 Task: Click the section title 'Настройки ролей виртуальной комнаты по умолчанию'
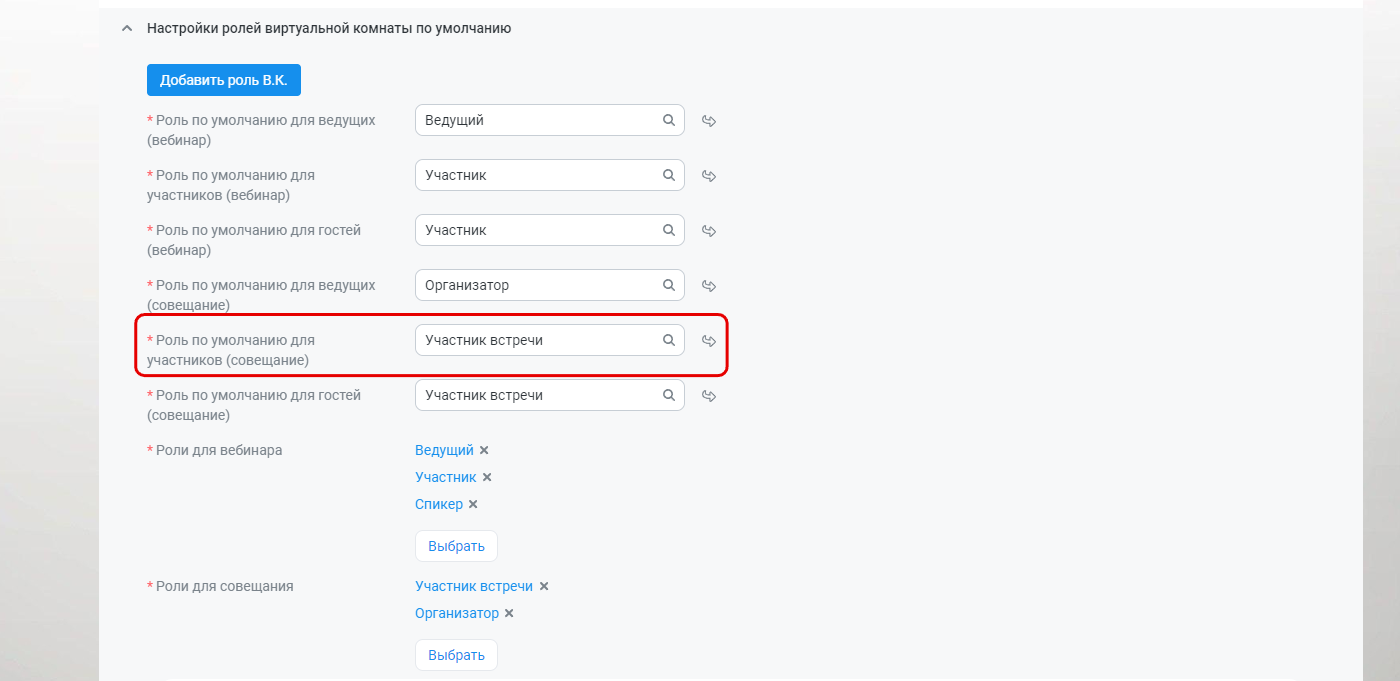[329, 29]
